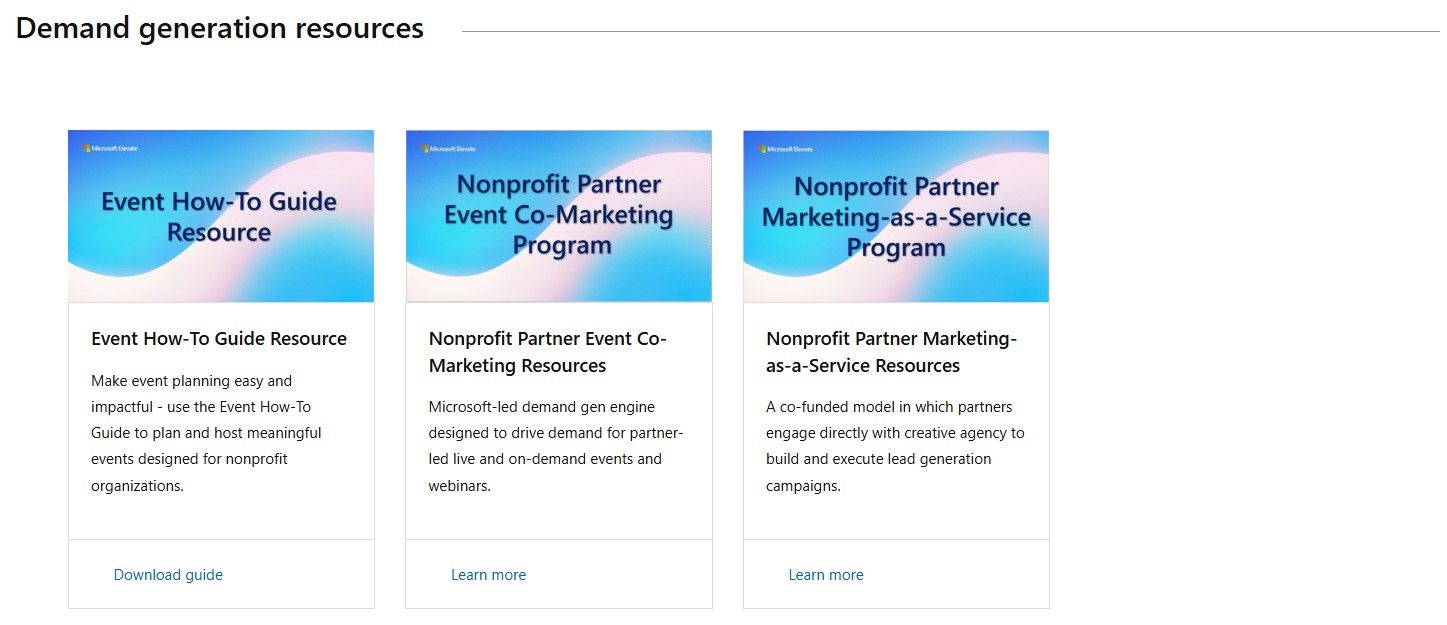Click the divider line beside the page heading
The height and width of the screenshot is (625, 1447).
point(950,30)
